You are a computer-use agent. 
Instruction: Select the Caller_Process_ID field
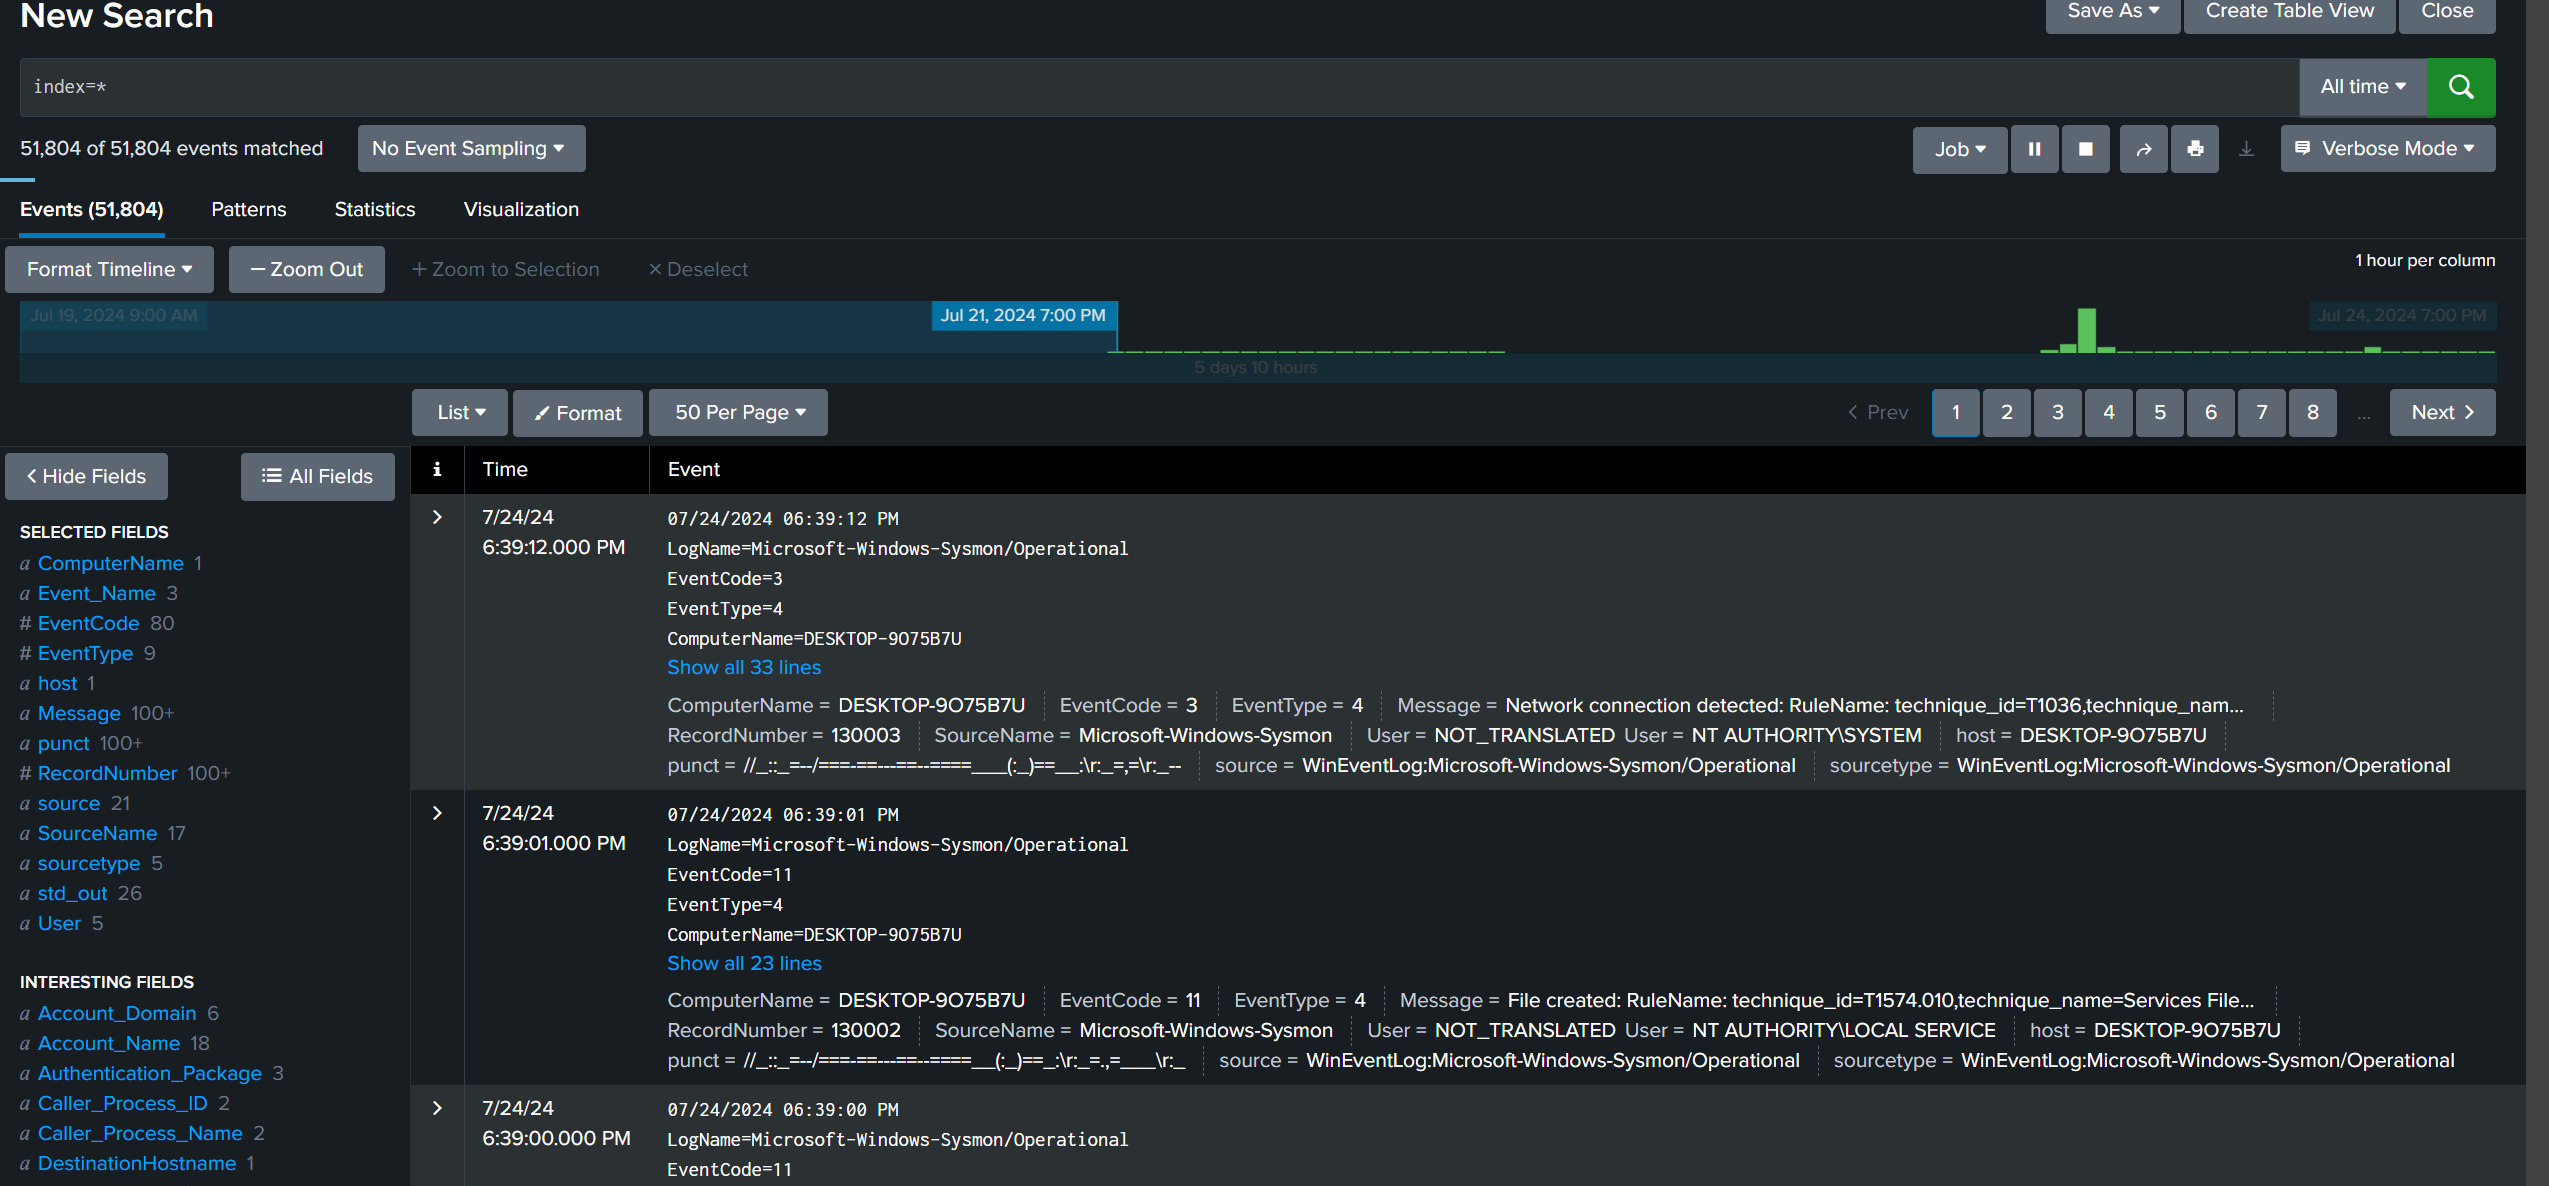coord(122,1103)
